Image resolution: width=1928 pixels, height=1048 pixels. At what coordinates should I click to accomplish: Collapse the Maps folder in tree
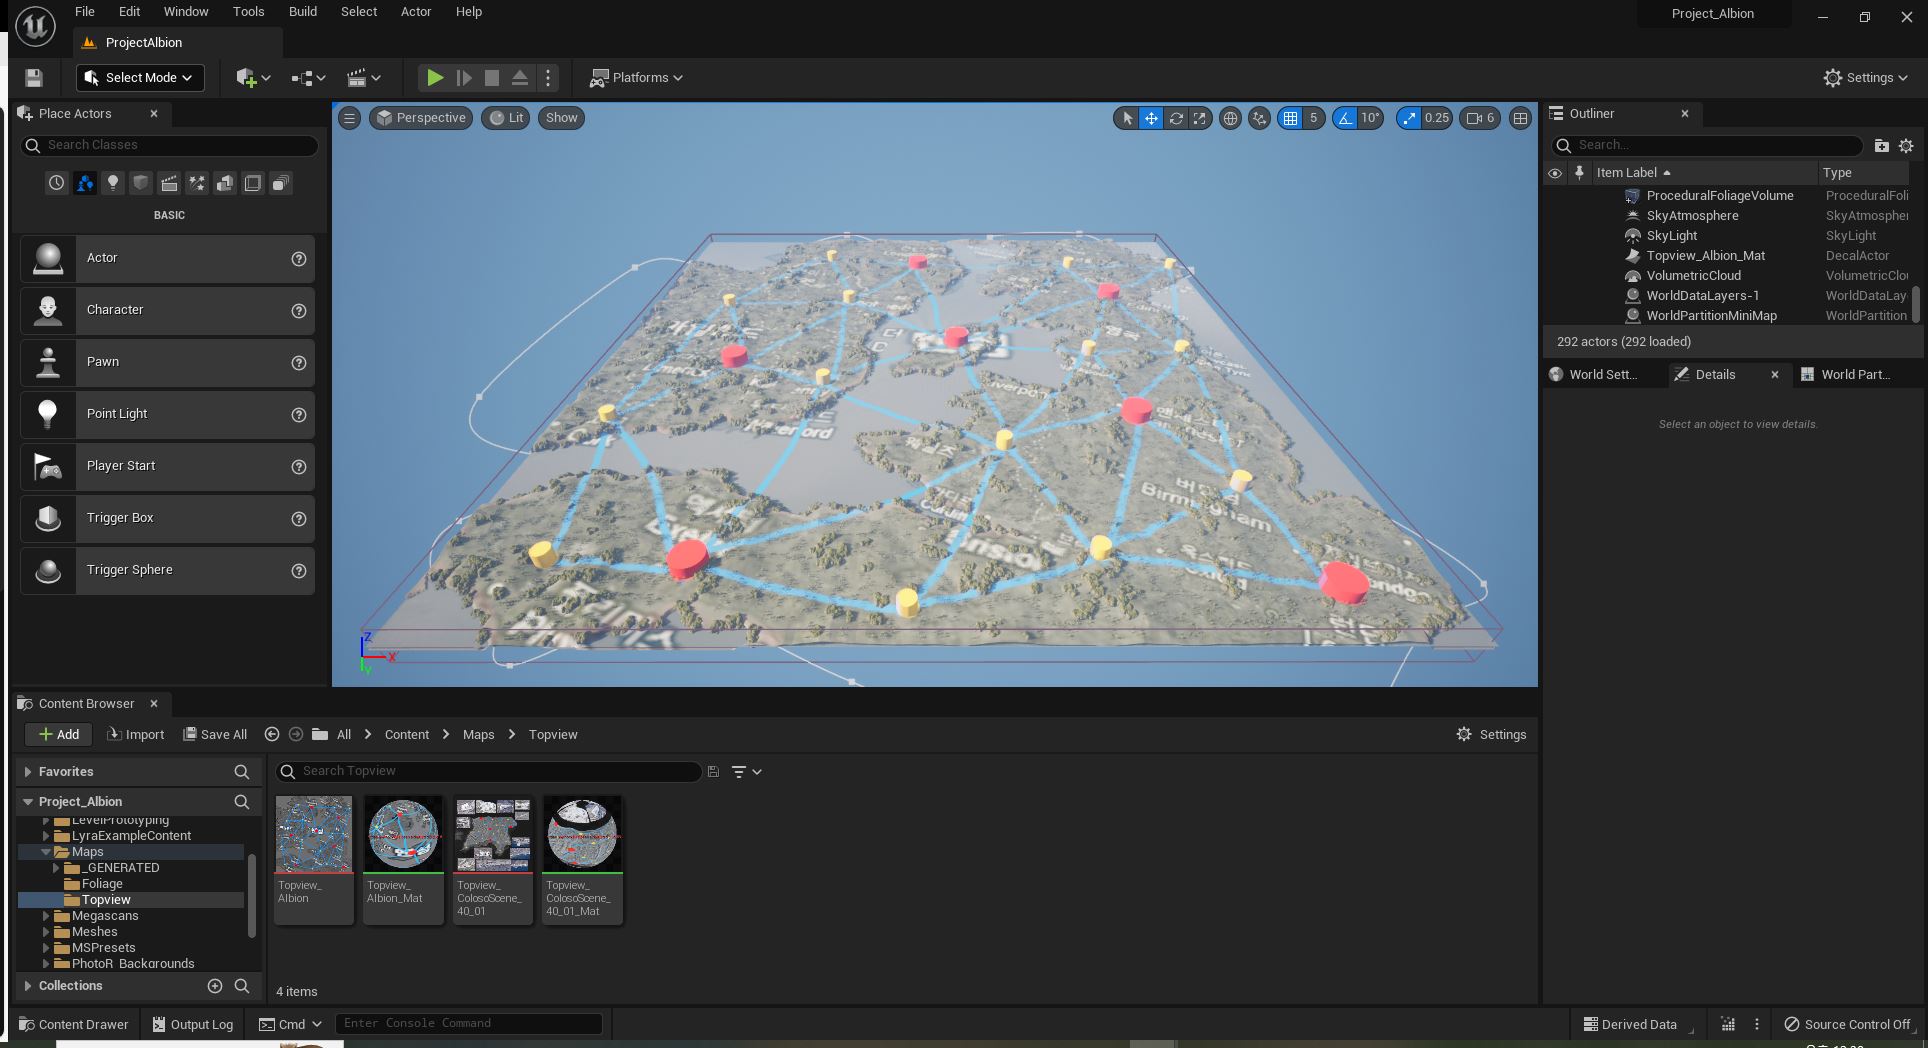click(46, 852)
